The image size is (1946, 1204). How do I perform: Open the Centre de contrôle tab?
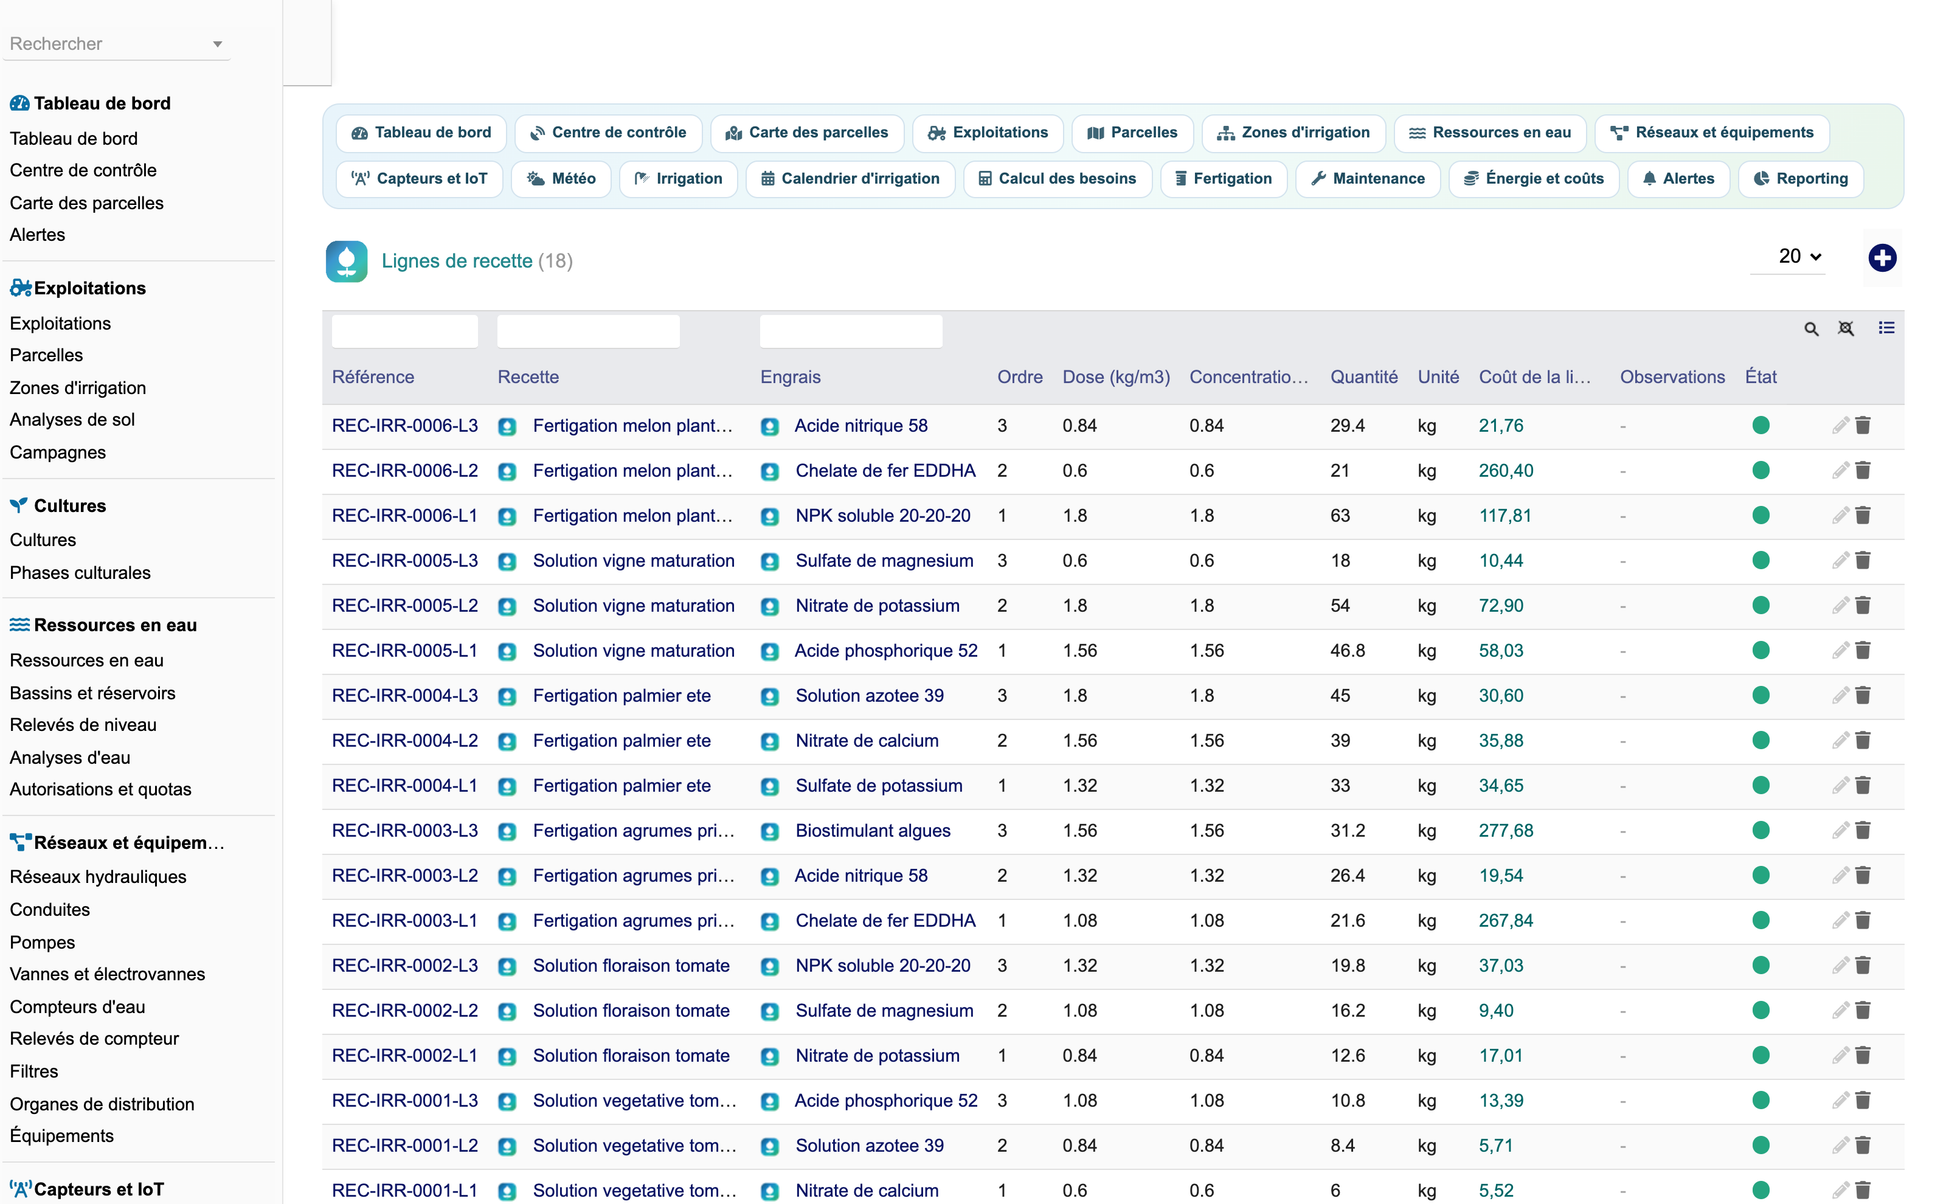[x=608, y=133]
